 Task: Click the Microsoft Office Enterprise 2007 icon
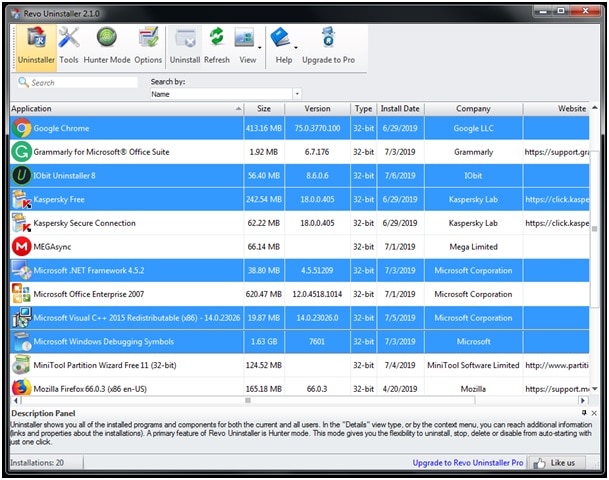pos(22,294)
